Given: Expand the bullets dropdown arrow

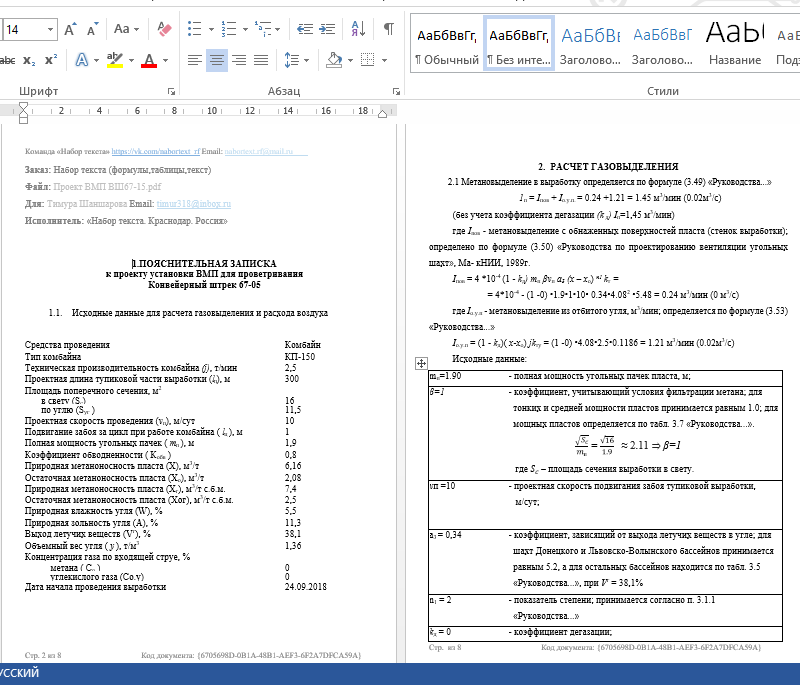Looking at the screenshot, I should point(211,30).
